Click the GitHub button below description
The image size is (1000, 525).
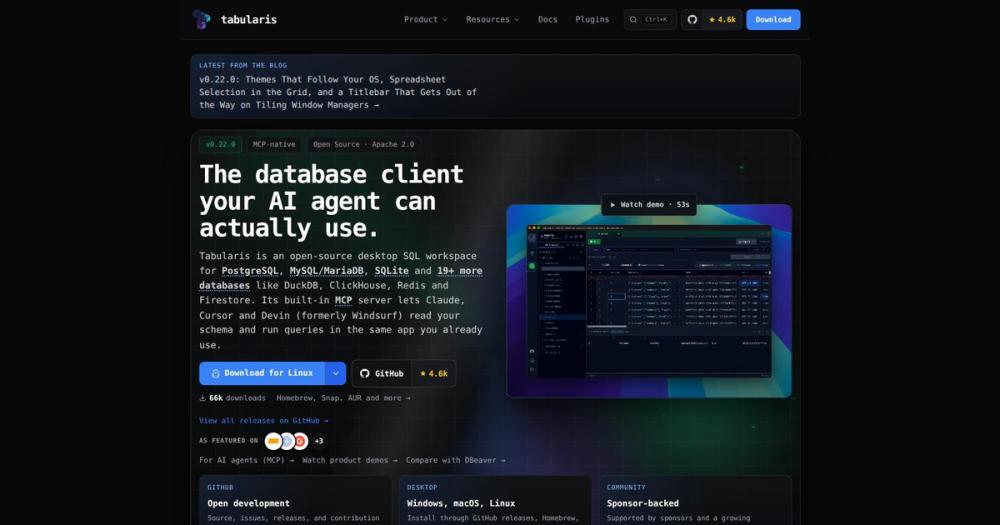point(381,373)
